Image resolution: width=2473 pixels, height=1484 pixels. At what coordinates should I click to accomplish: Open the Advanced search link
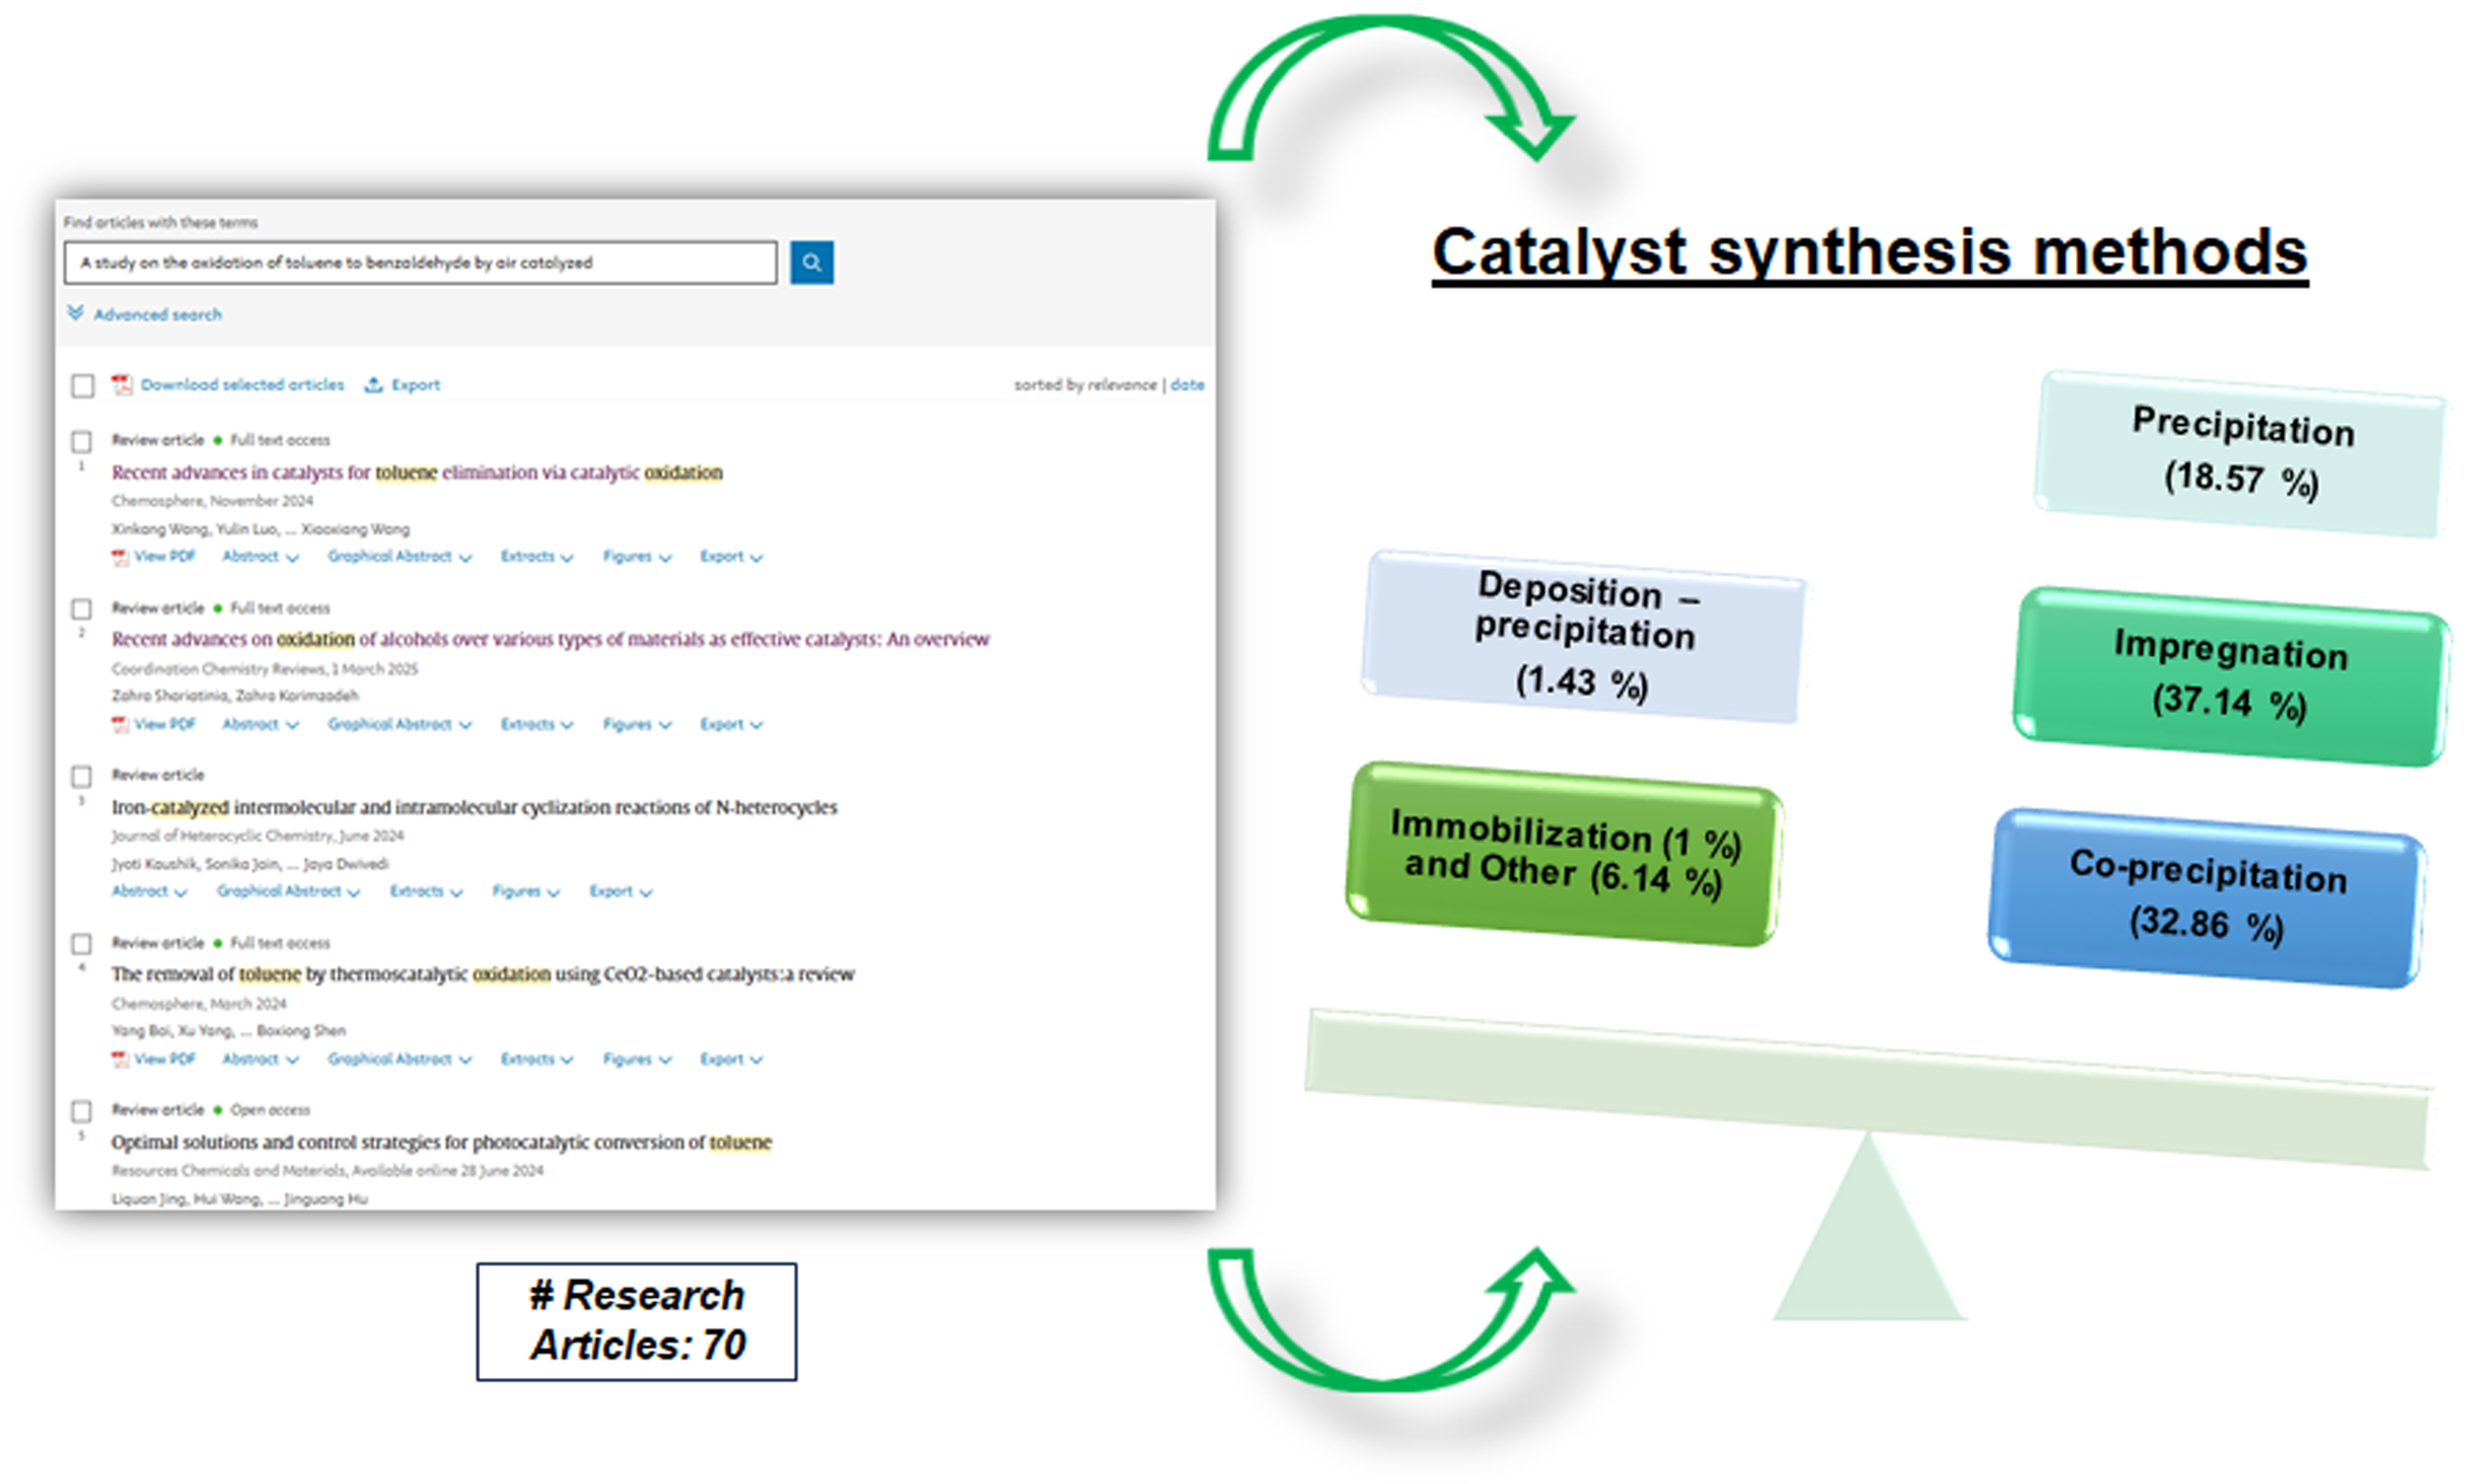pos(158,315)
